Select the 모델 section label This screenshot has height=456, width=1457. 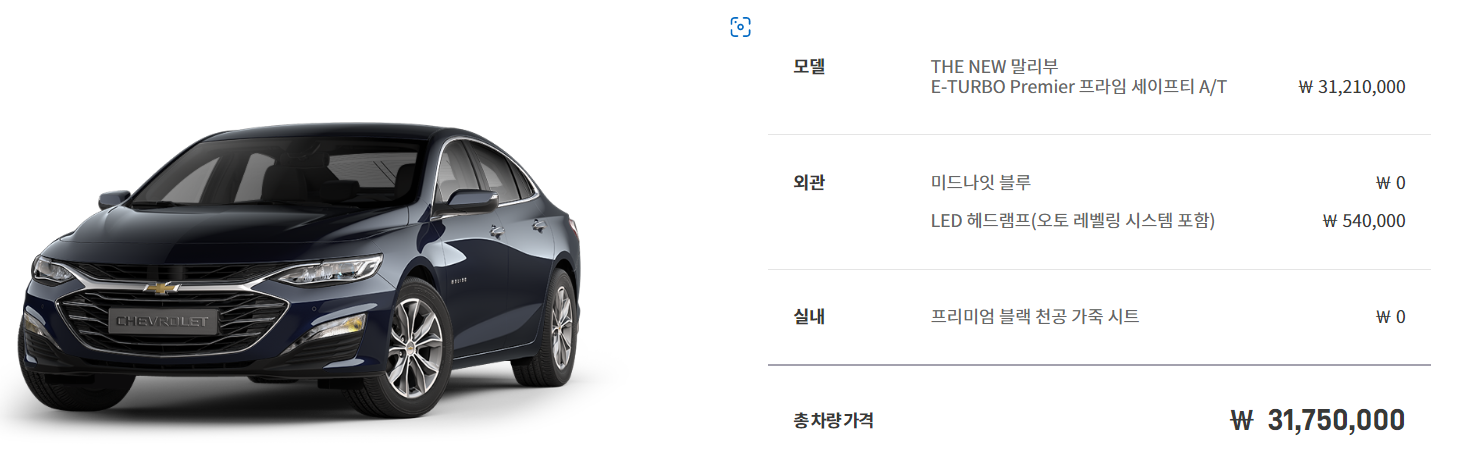809,67
